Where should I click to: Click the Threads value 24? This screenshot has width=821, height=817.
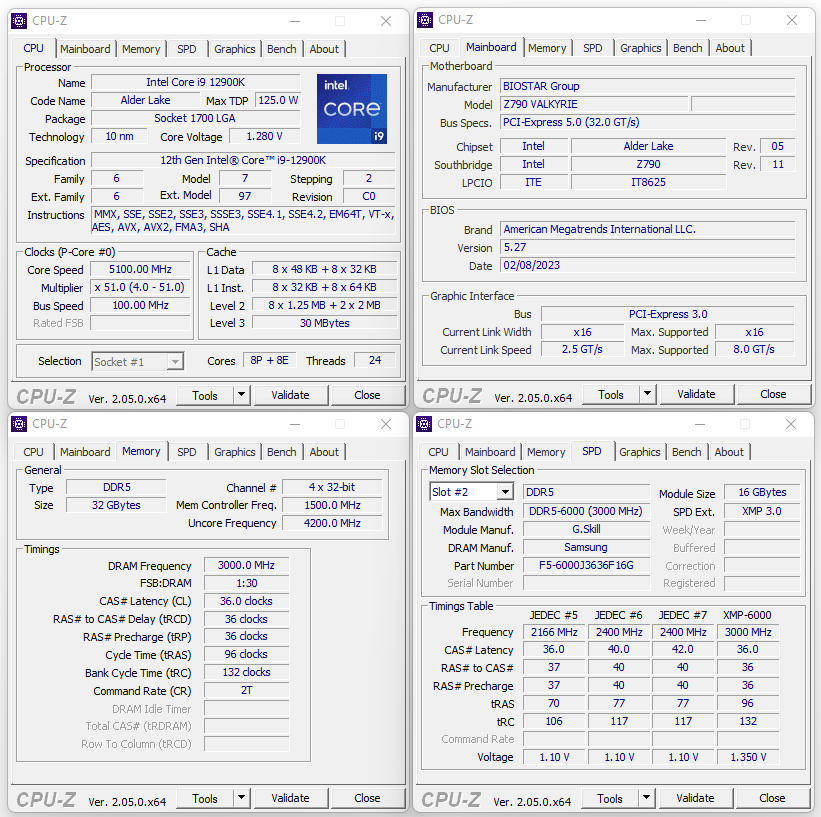click(x=375, y=360)
